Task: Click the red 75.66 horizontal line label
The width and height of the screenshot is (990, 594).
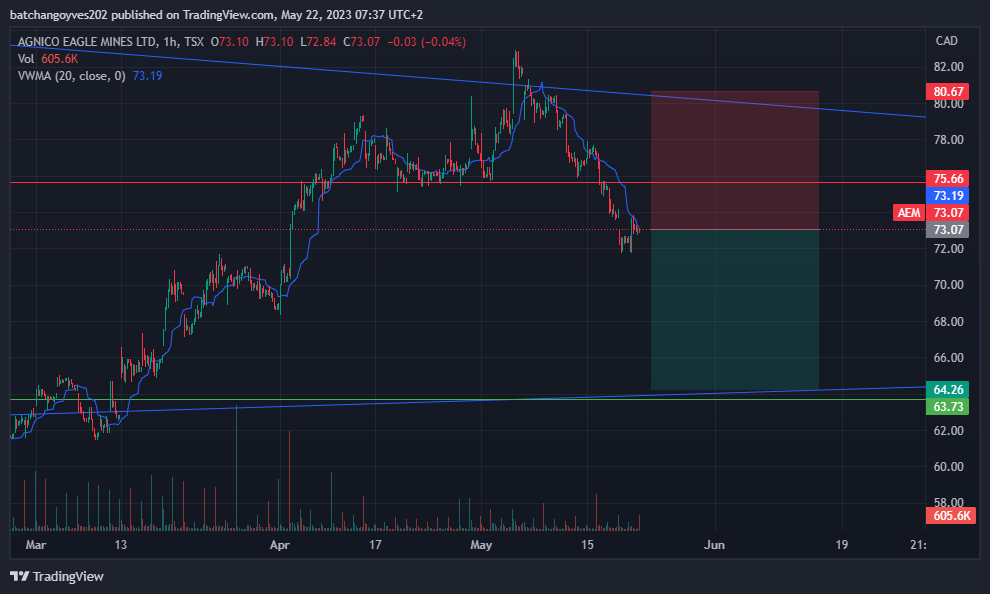Action: [947, 179]
